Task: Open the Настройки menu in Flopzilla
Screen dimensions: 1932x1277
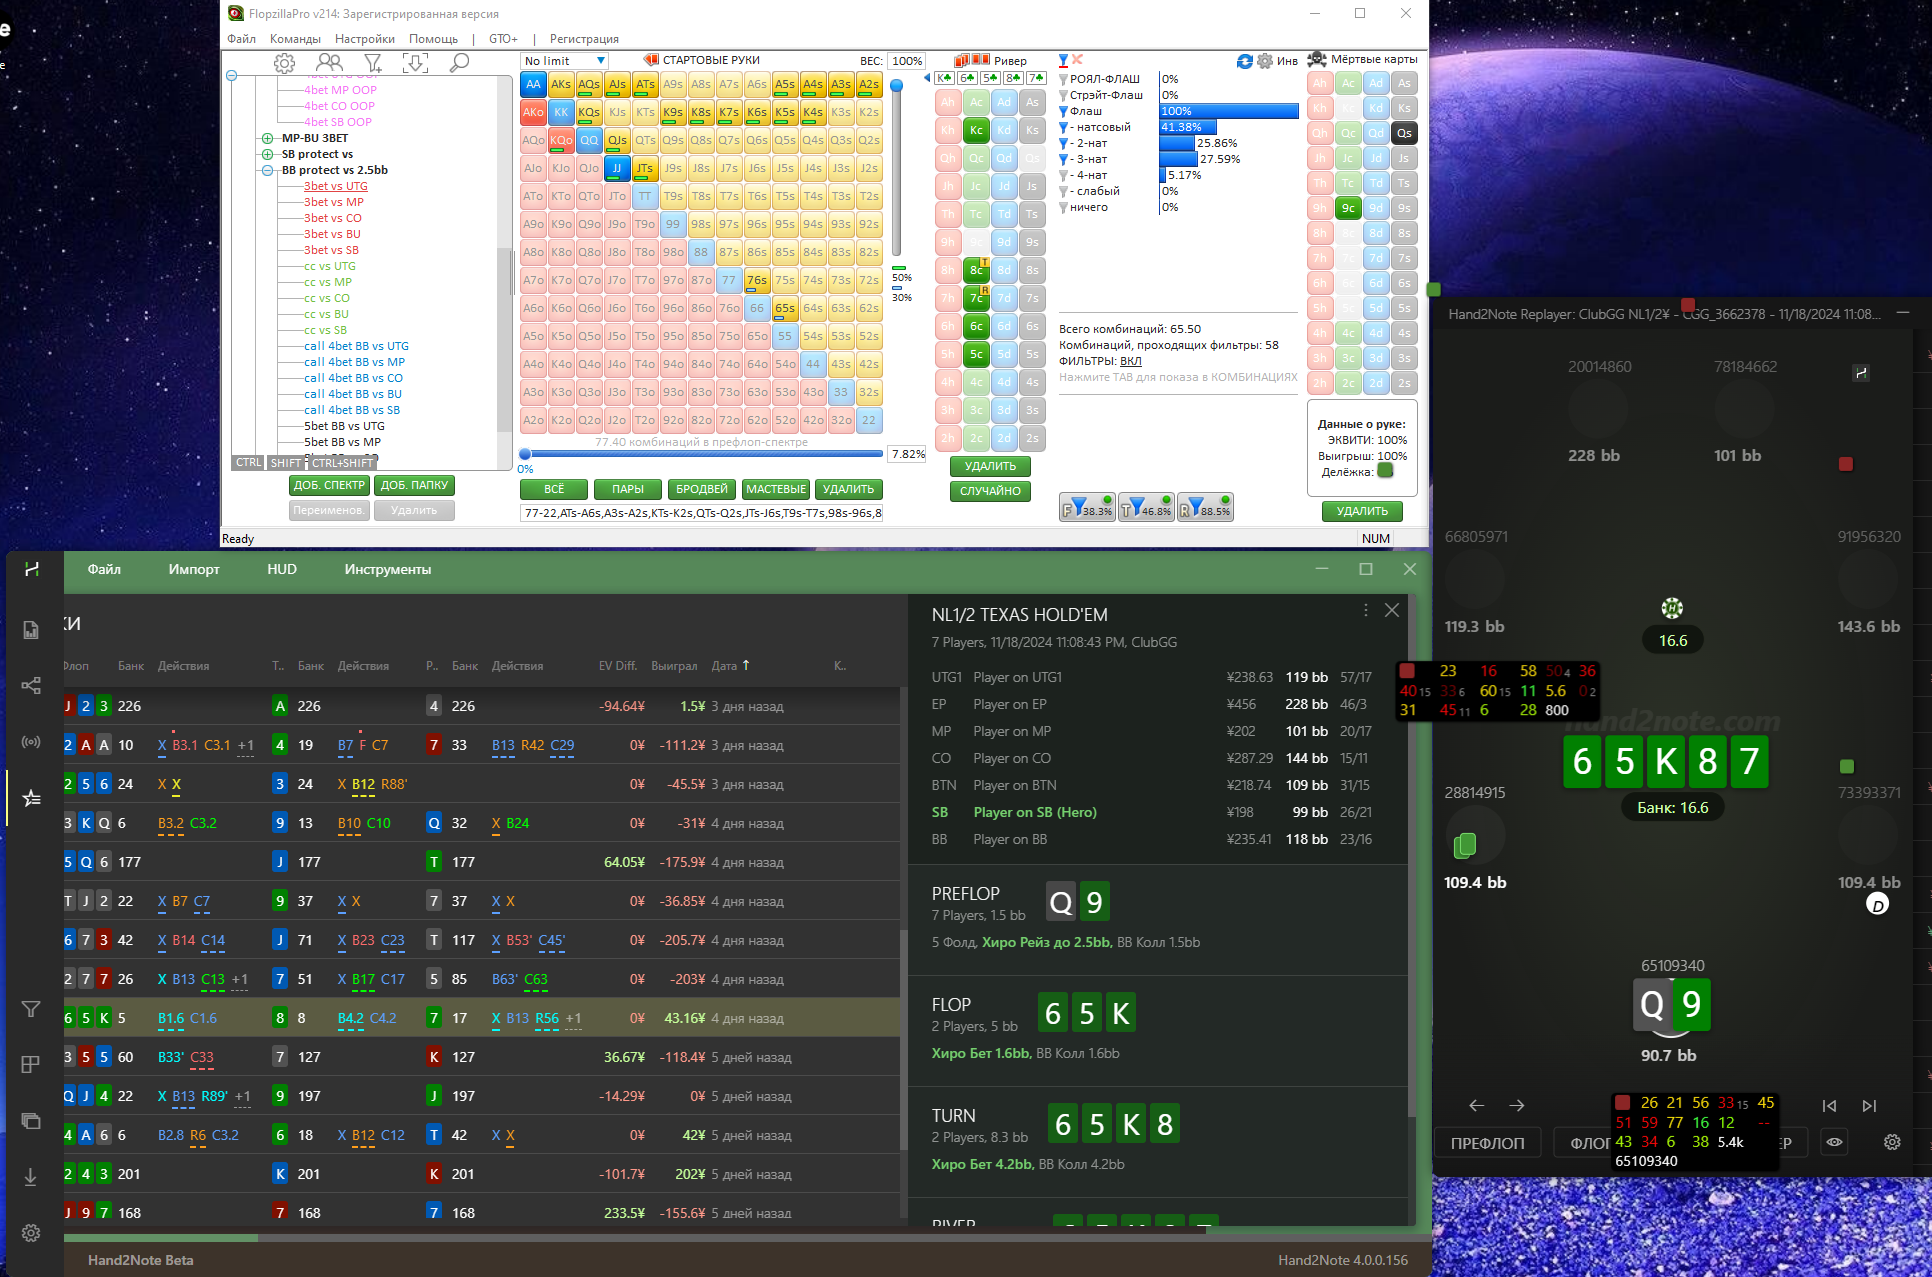Action: click(x=365, y=39)
